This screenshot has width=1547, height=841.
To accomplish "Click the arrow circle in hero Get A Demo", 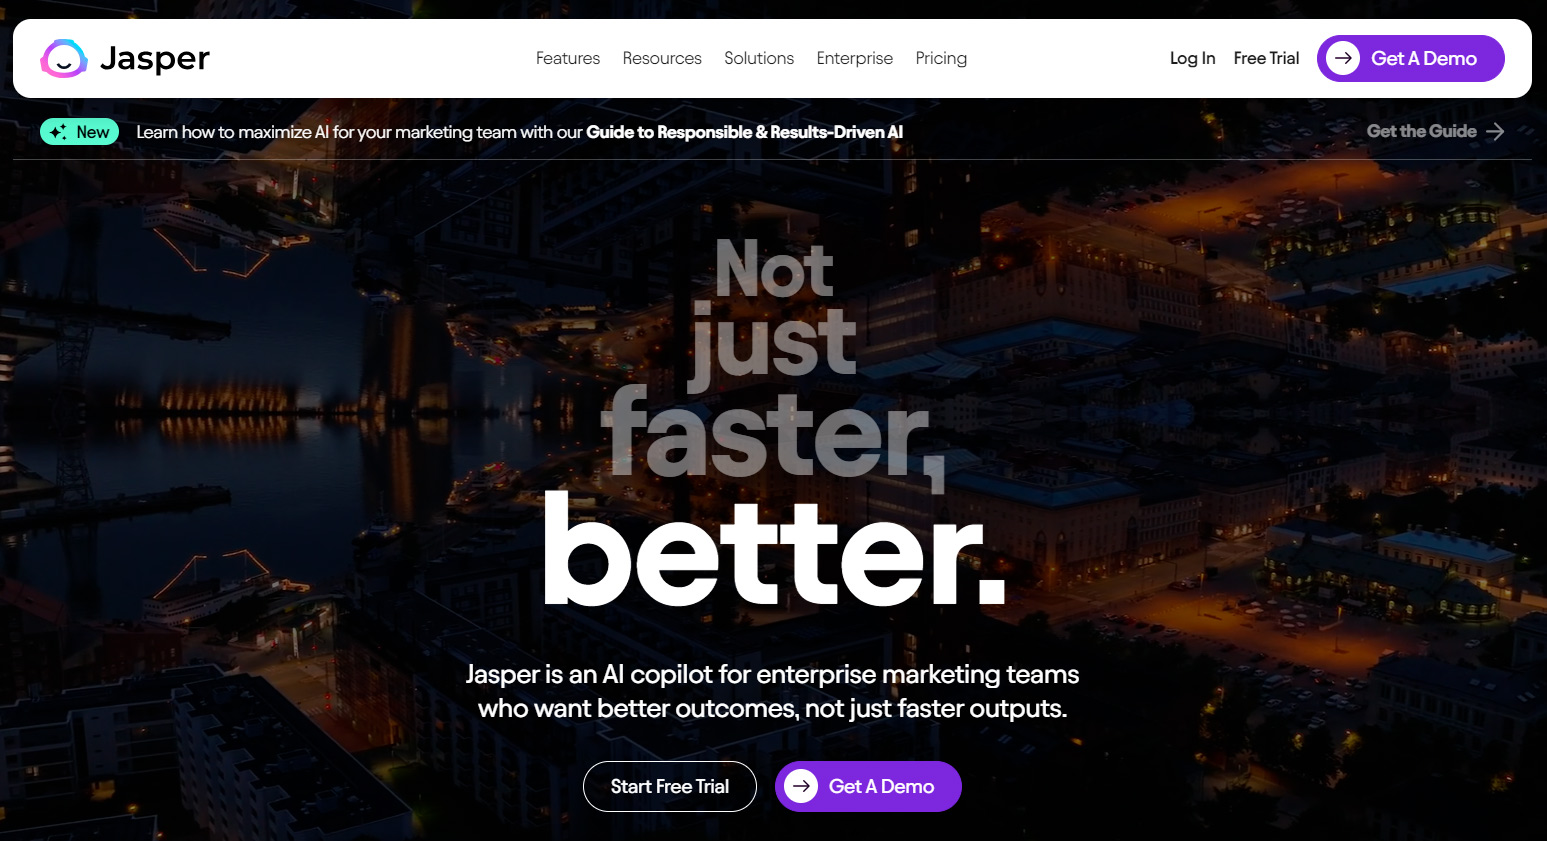I will pyautogui.click(x=801, y=786).
